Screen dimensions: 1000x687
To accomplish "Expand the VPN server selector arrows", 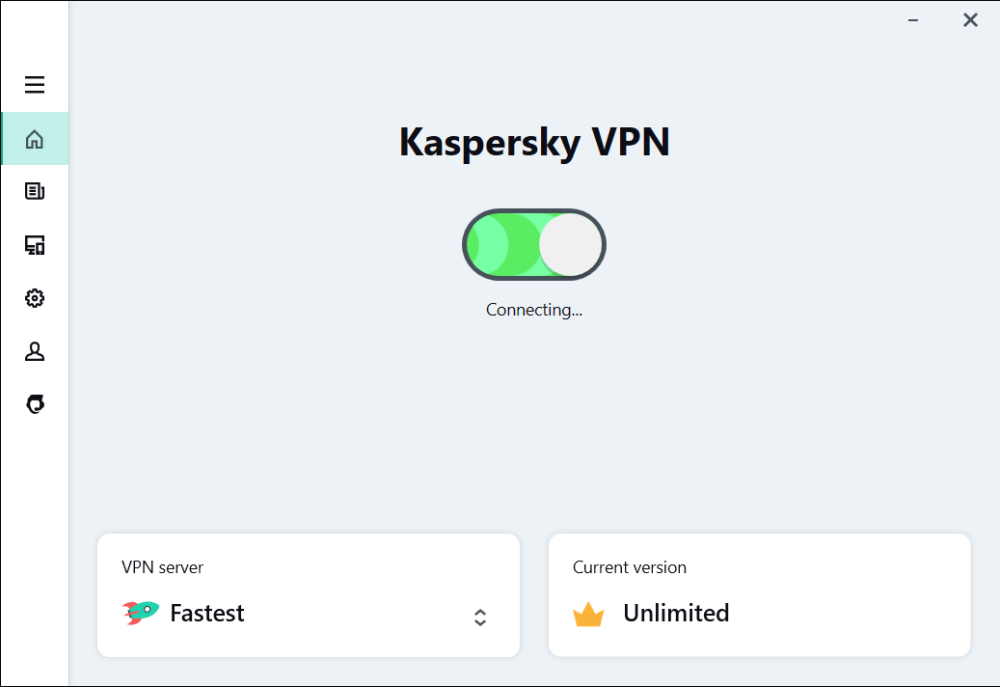I will click(x=480, y=617).
